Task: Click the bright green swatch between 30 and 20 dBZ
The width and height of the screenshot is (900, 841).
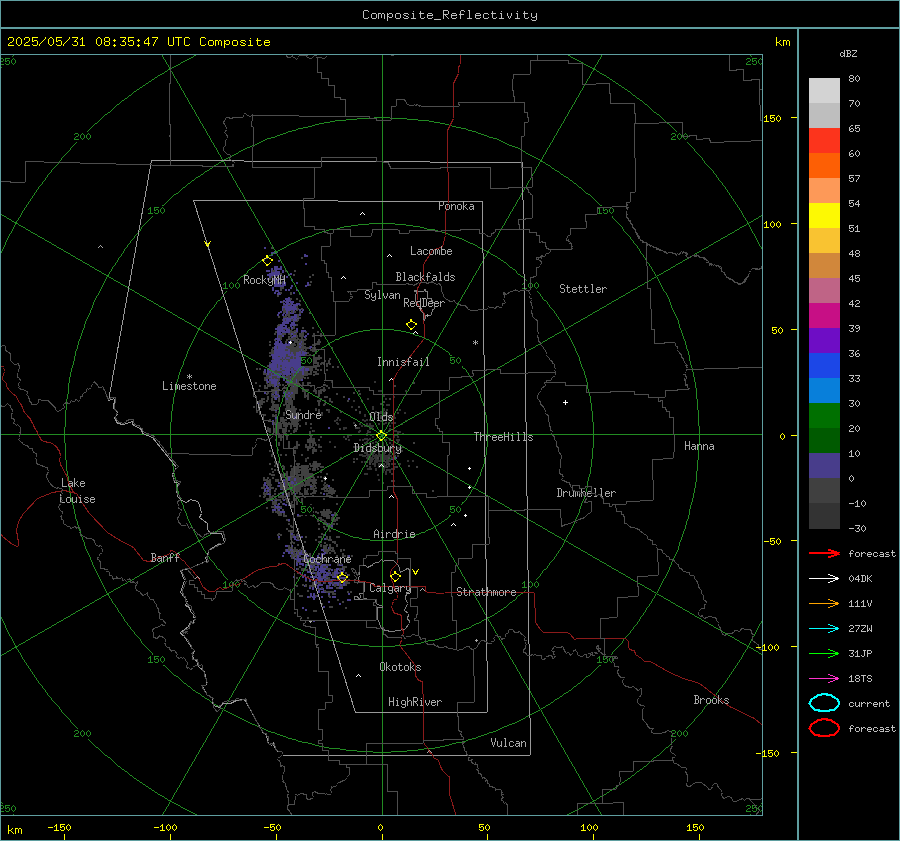Action: click(824, 416)
